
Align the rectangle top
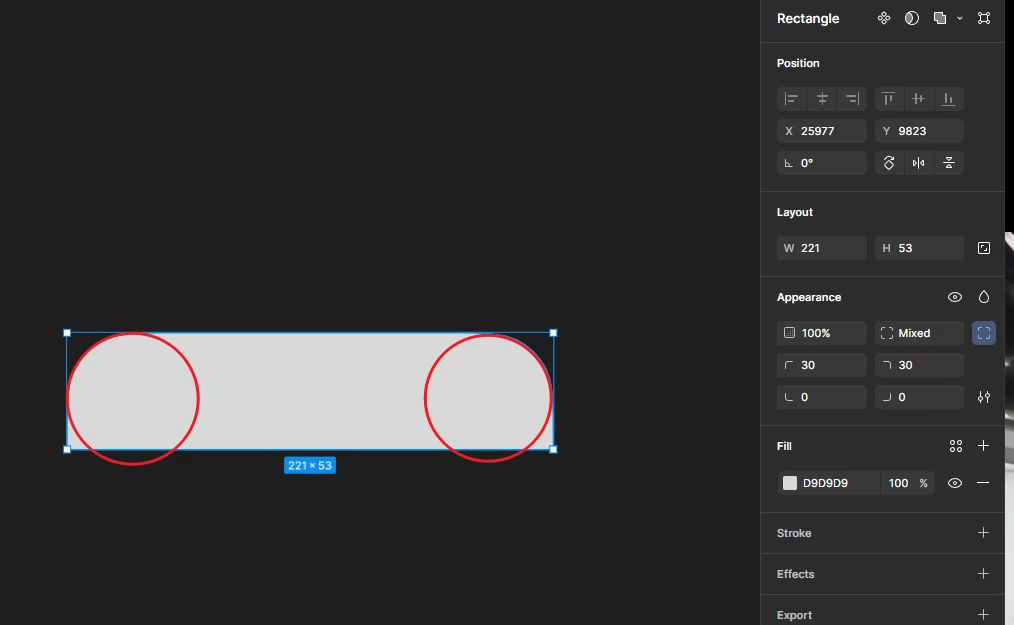coord(889,99)
